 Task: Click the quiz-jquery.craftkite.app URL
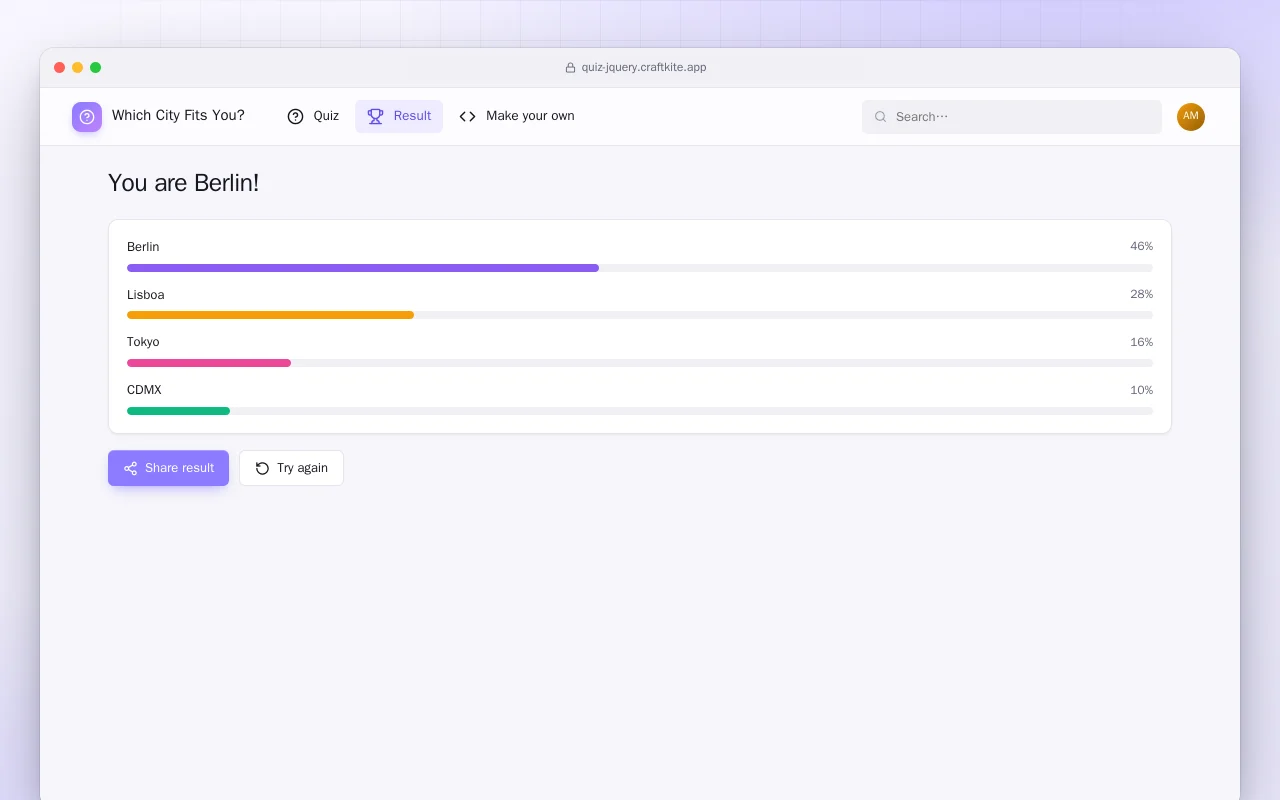click(x=644, y=68)
